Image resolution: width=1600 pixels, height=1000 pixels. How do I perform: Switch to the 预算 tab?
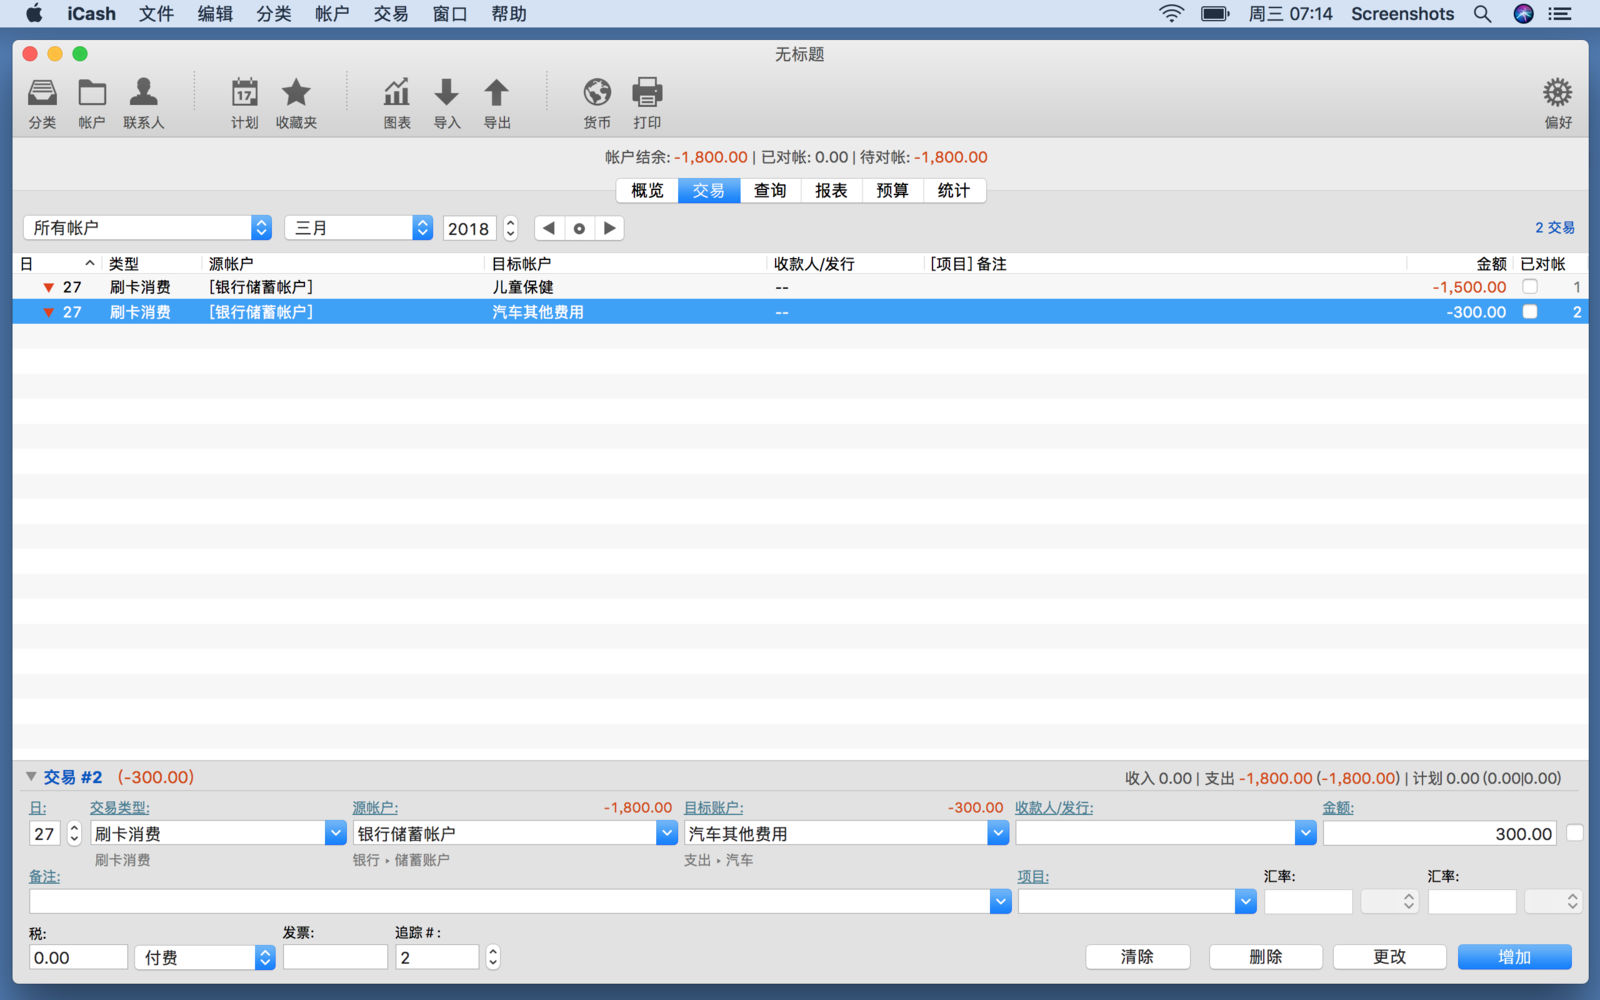(892, 190)
